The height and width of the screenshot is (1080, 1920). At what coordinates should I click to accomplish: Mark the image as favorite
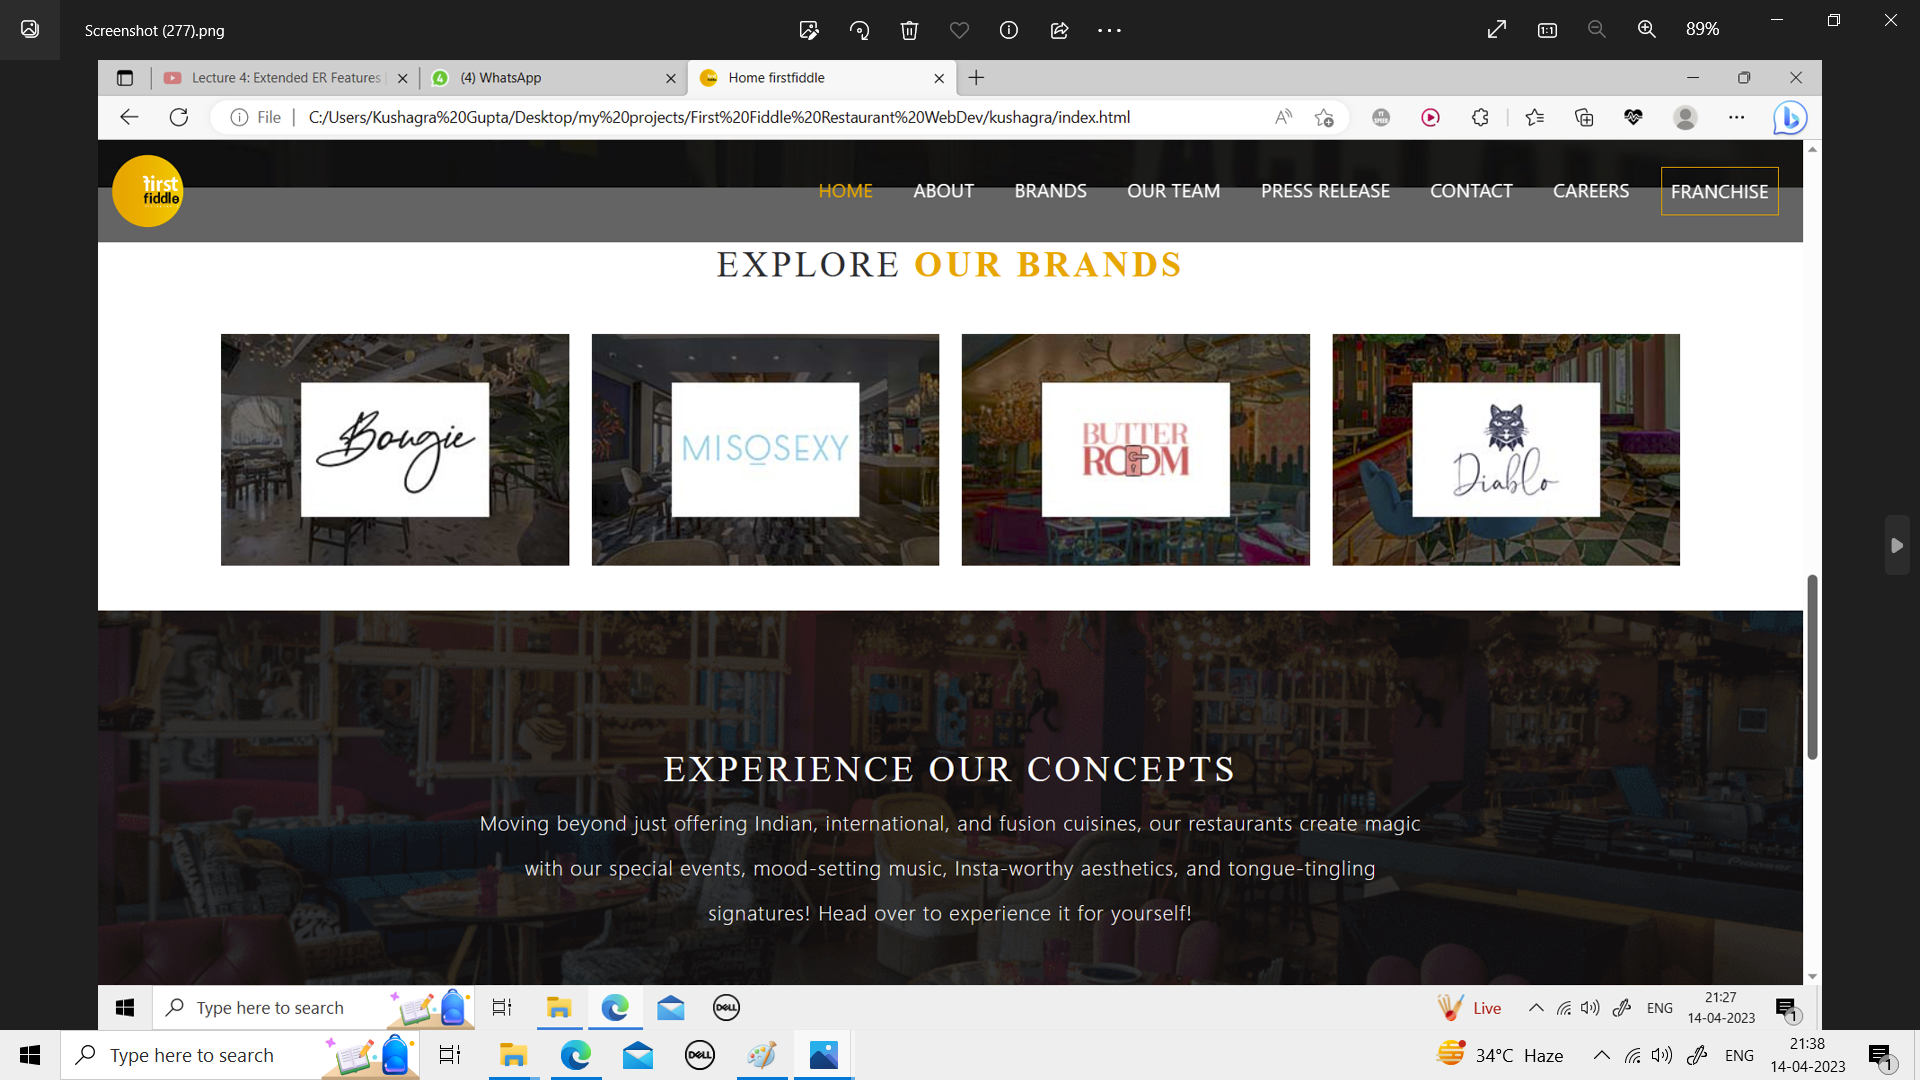point(959,30)
